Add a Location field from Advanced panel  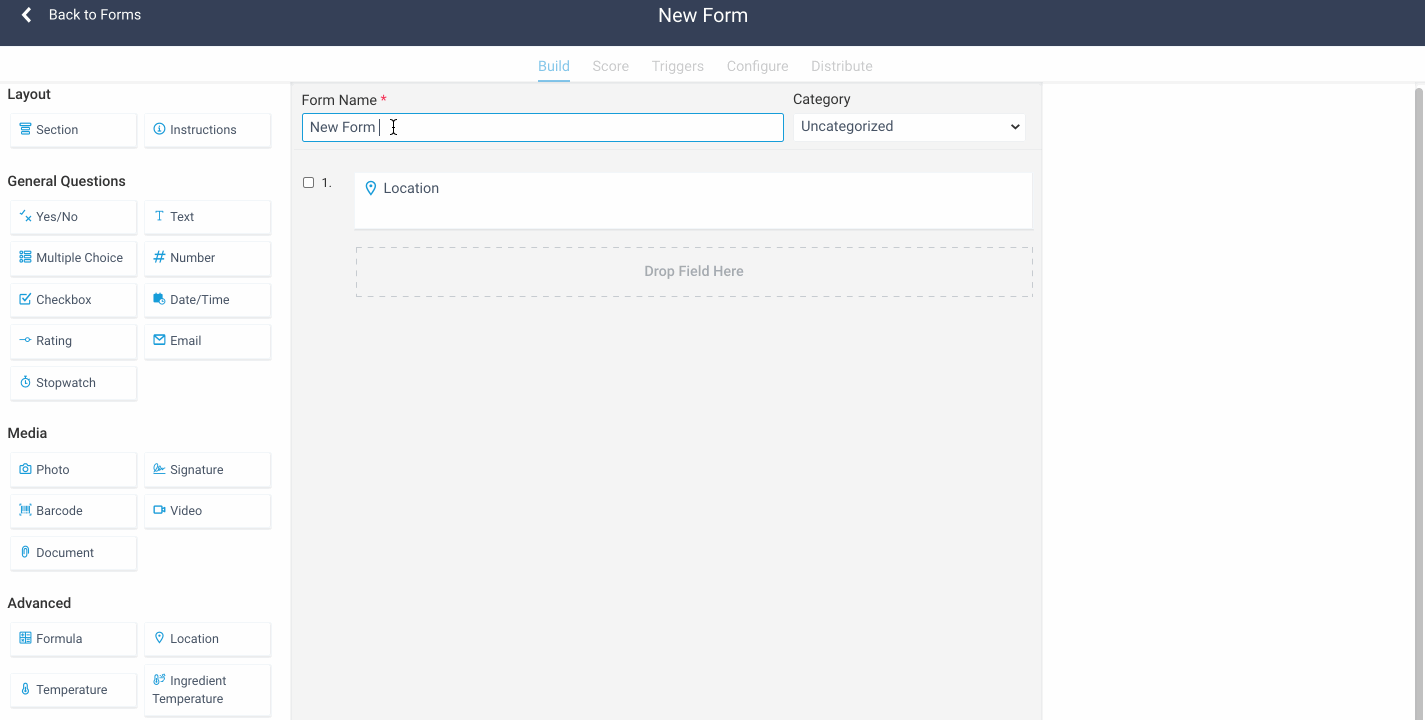coord(207,639)
